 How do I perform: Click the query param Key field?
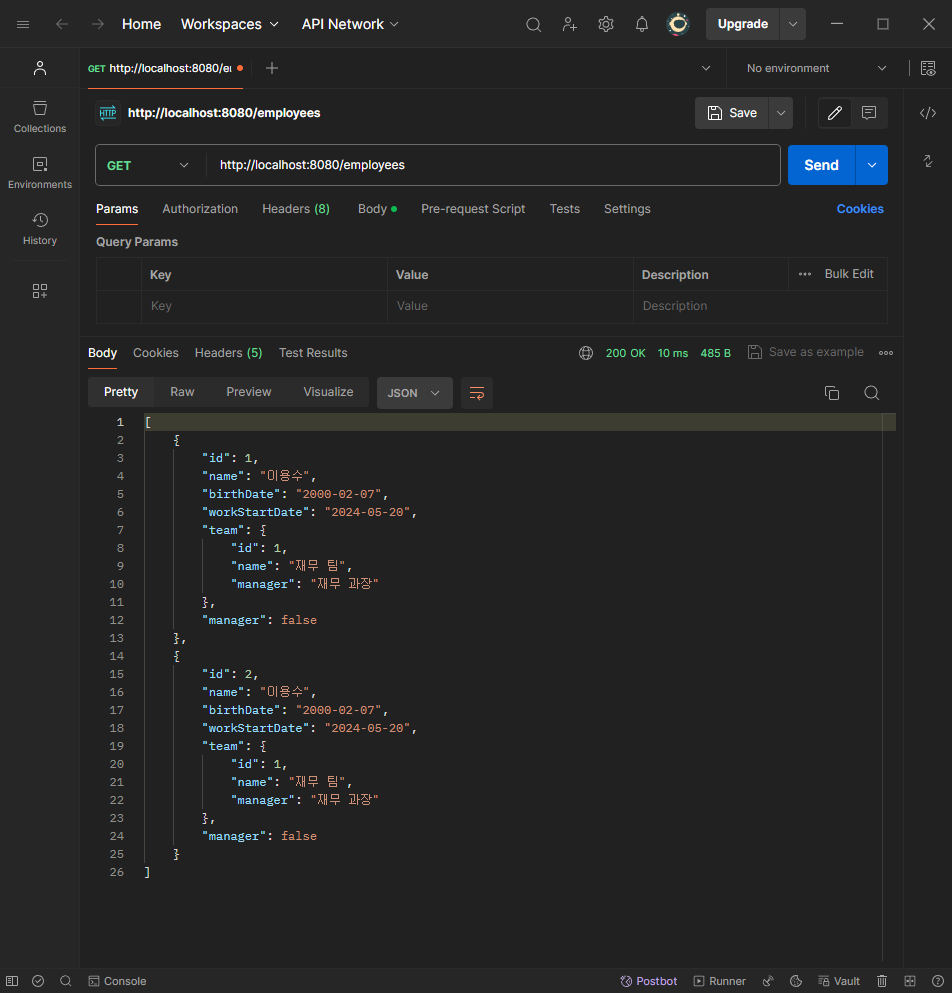(264, 306)
